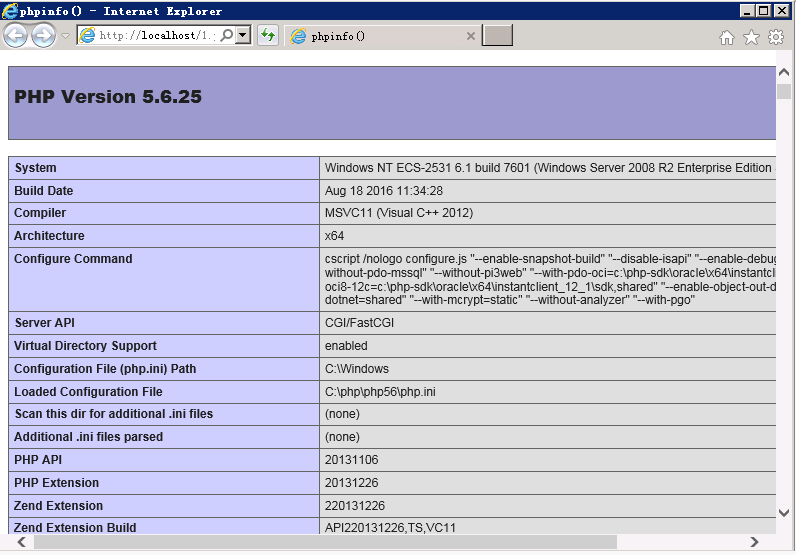Click the localhost URL address field
The width and height of the screenshot is (796, 555).
tap(155, 35)
